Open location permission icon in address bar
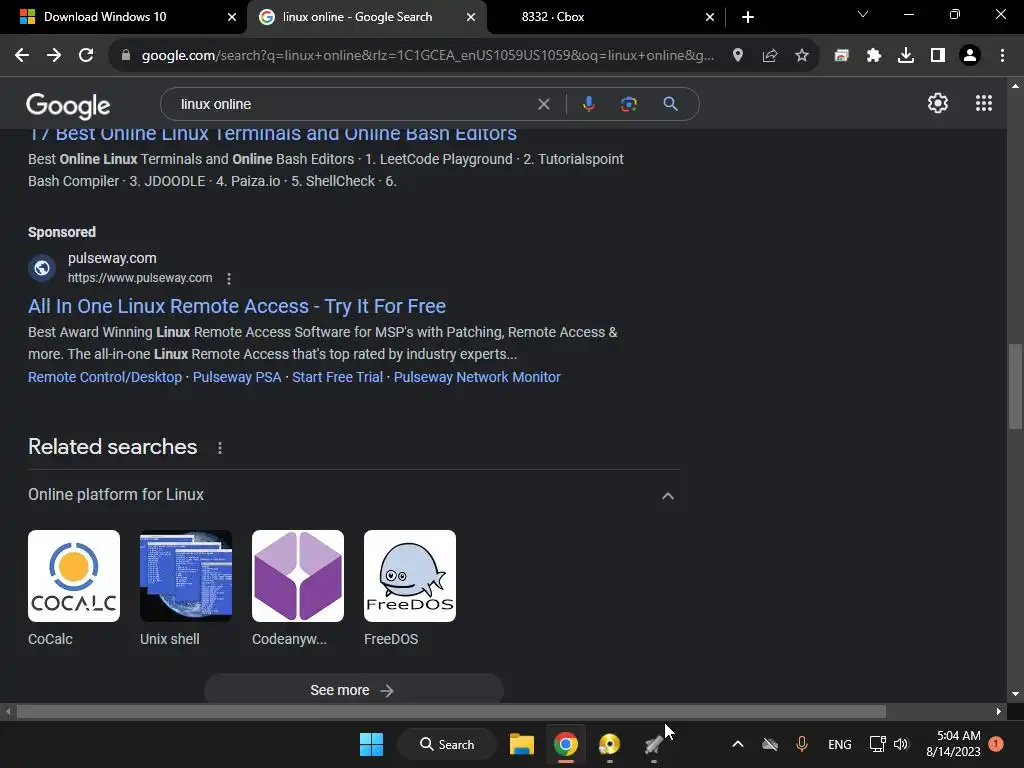Screen dimensions: 1024x768 point(738,56)
